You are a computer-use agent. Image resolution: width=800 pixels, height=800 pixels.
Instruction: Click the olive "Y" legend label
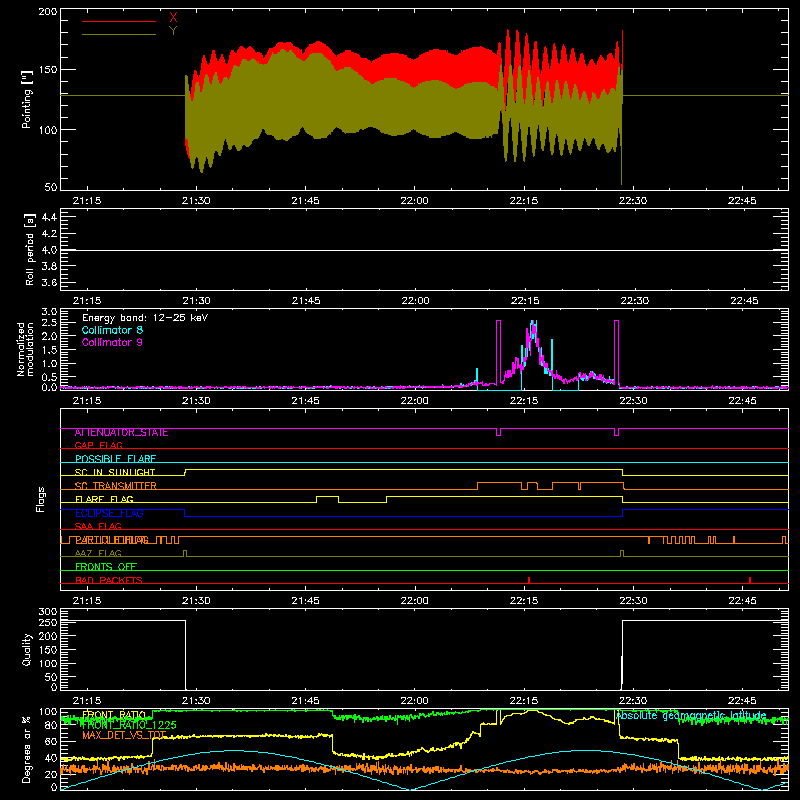[x=173, y=31]
